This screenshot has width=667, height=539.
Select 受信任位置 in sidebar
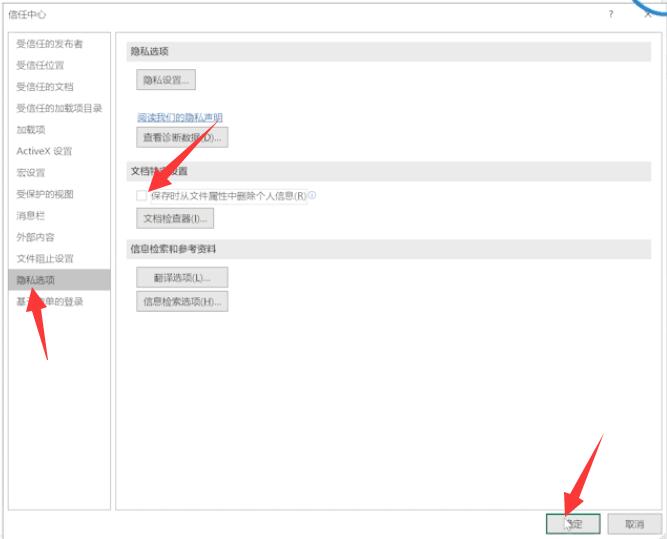pyautogui.click(x=40, y=65)
